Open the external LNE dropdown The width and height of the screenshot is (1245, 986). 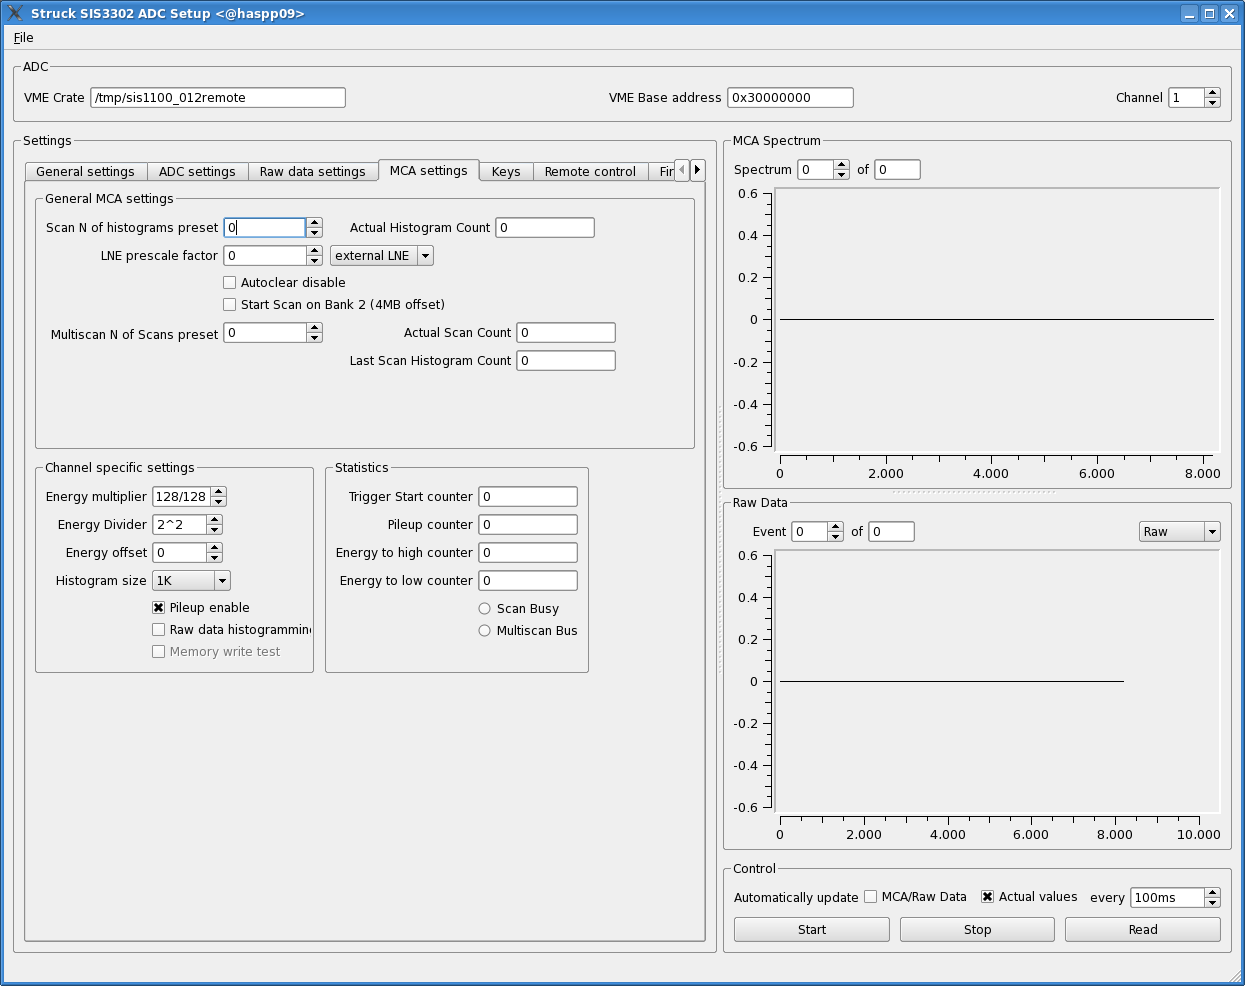tap(382, 256)
